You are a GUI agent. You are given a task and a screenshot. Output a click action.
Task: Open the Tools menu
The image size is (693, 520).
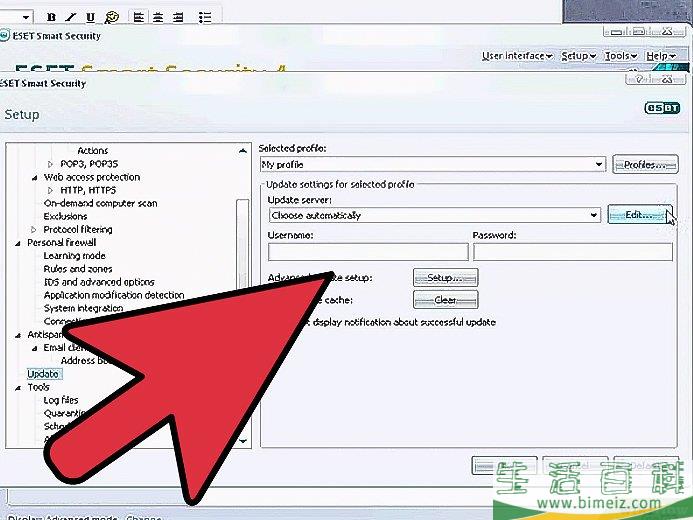pyautogui.click(x=621, y=56)
